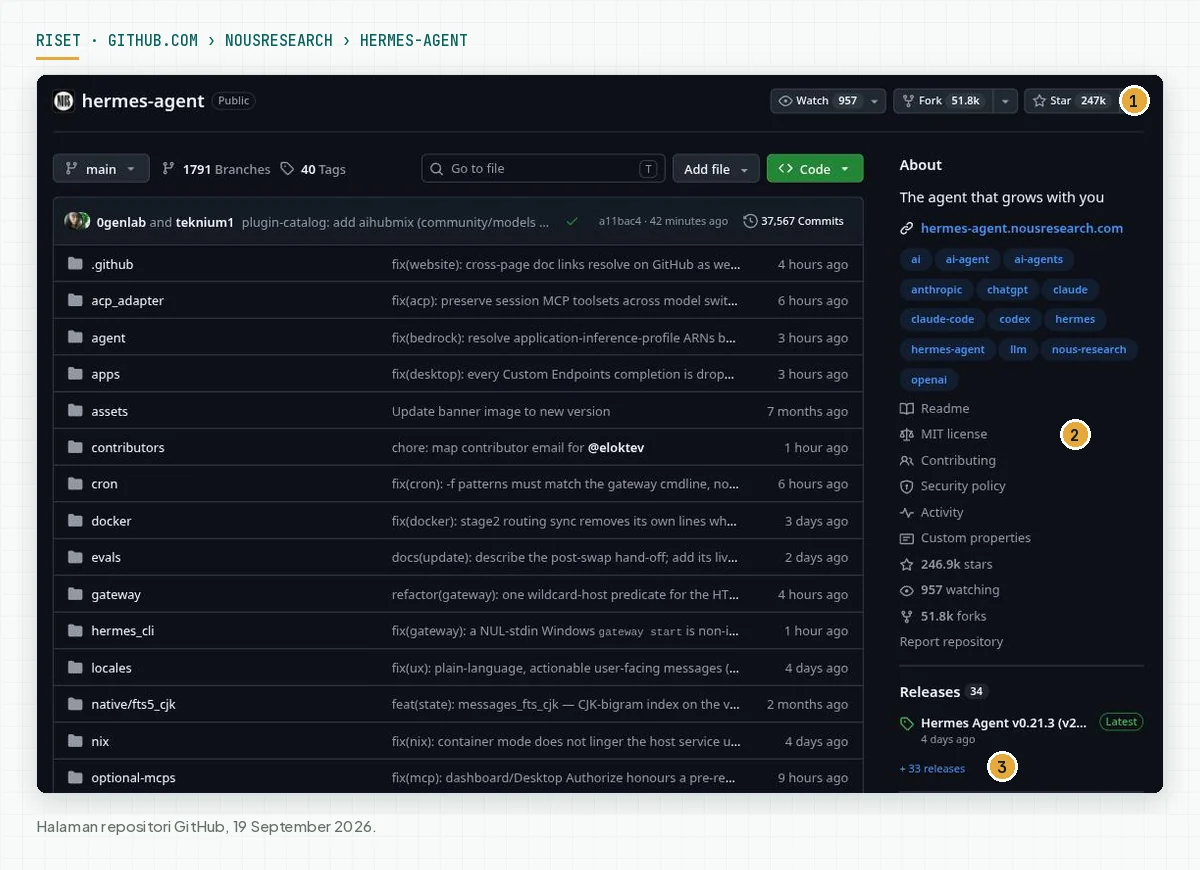Click inside the Go to file search field
Image resolution: width=1200 pixels, height=870 pixels.
click(543, 169)
